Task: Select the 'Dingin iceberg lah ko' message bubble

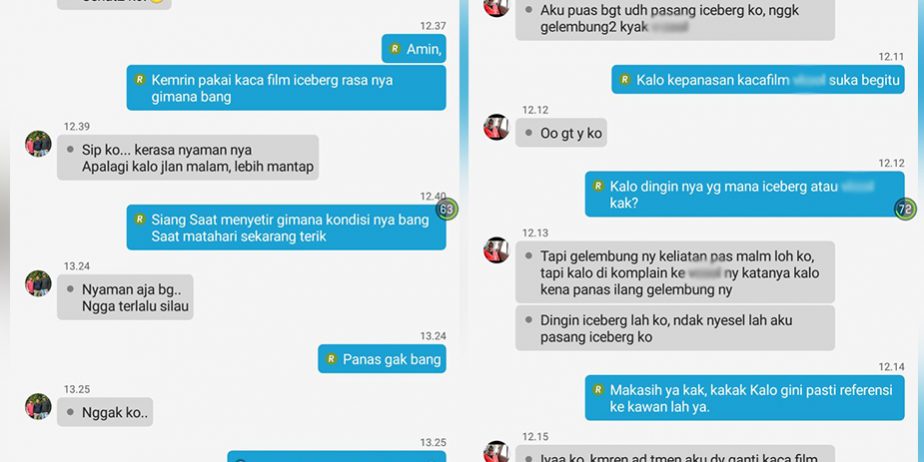Action: tap(675, 328)
